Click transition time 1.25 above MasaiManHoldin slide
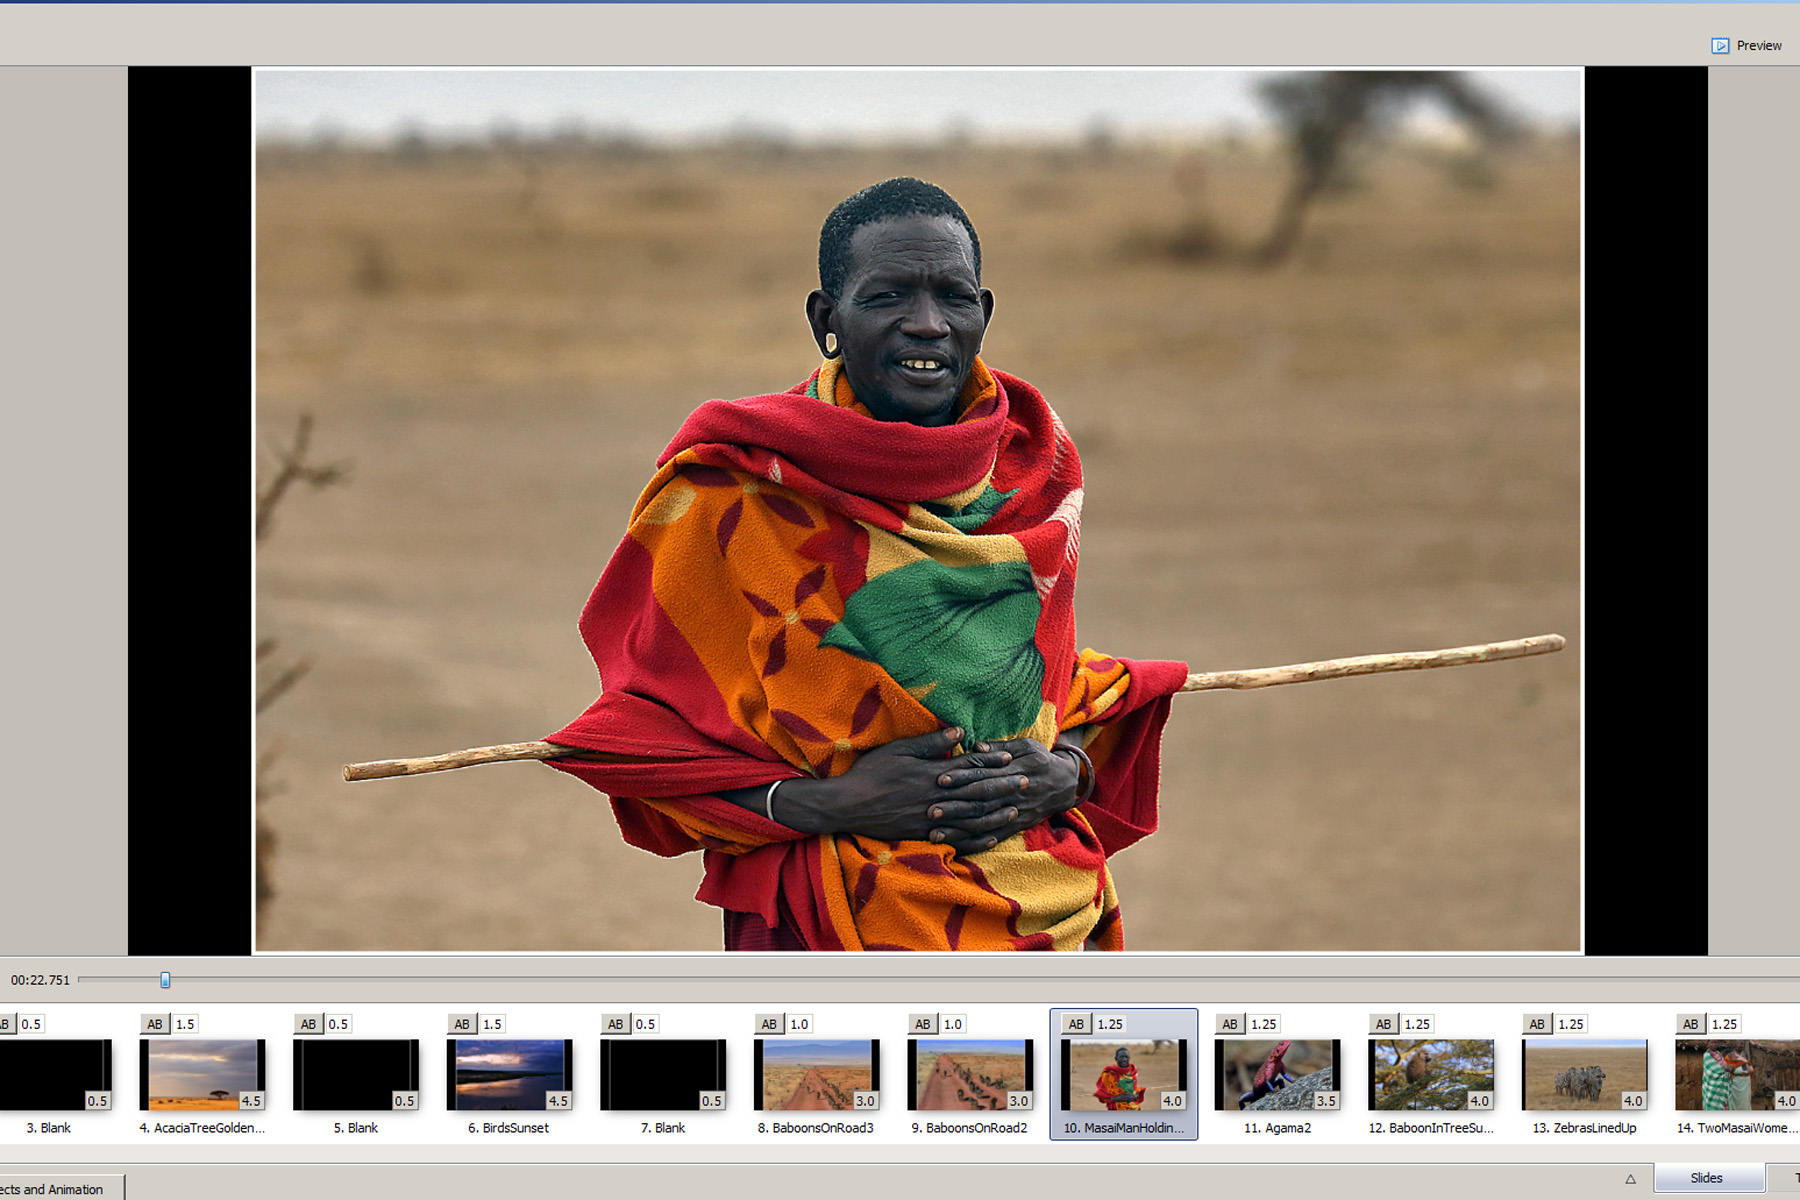The width and height of the screenshot is (1800, 1200). pyautogui.click(x=1110, y=1024)
